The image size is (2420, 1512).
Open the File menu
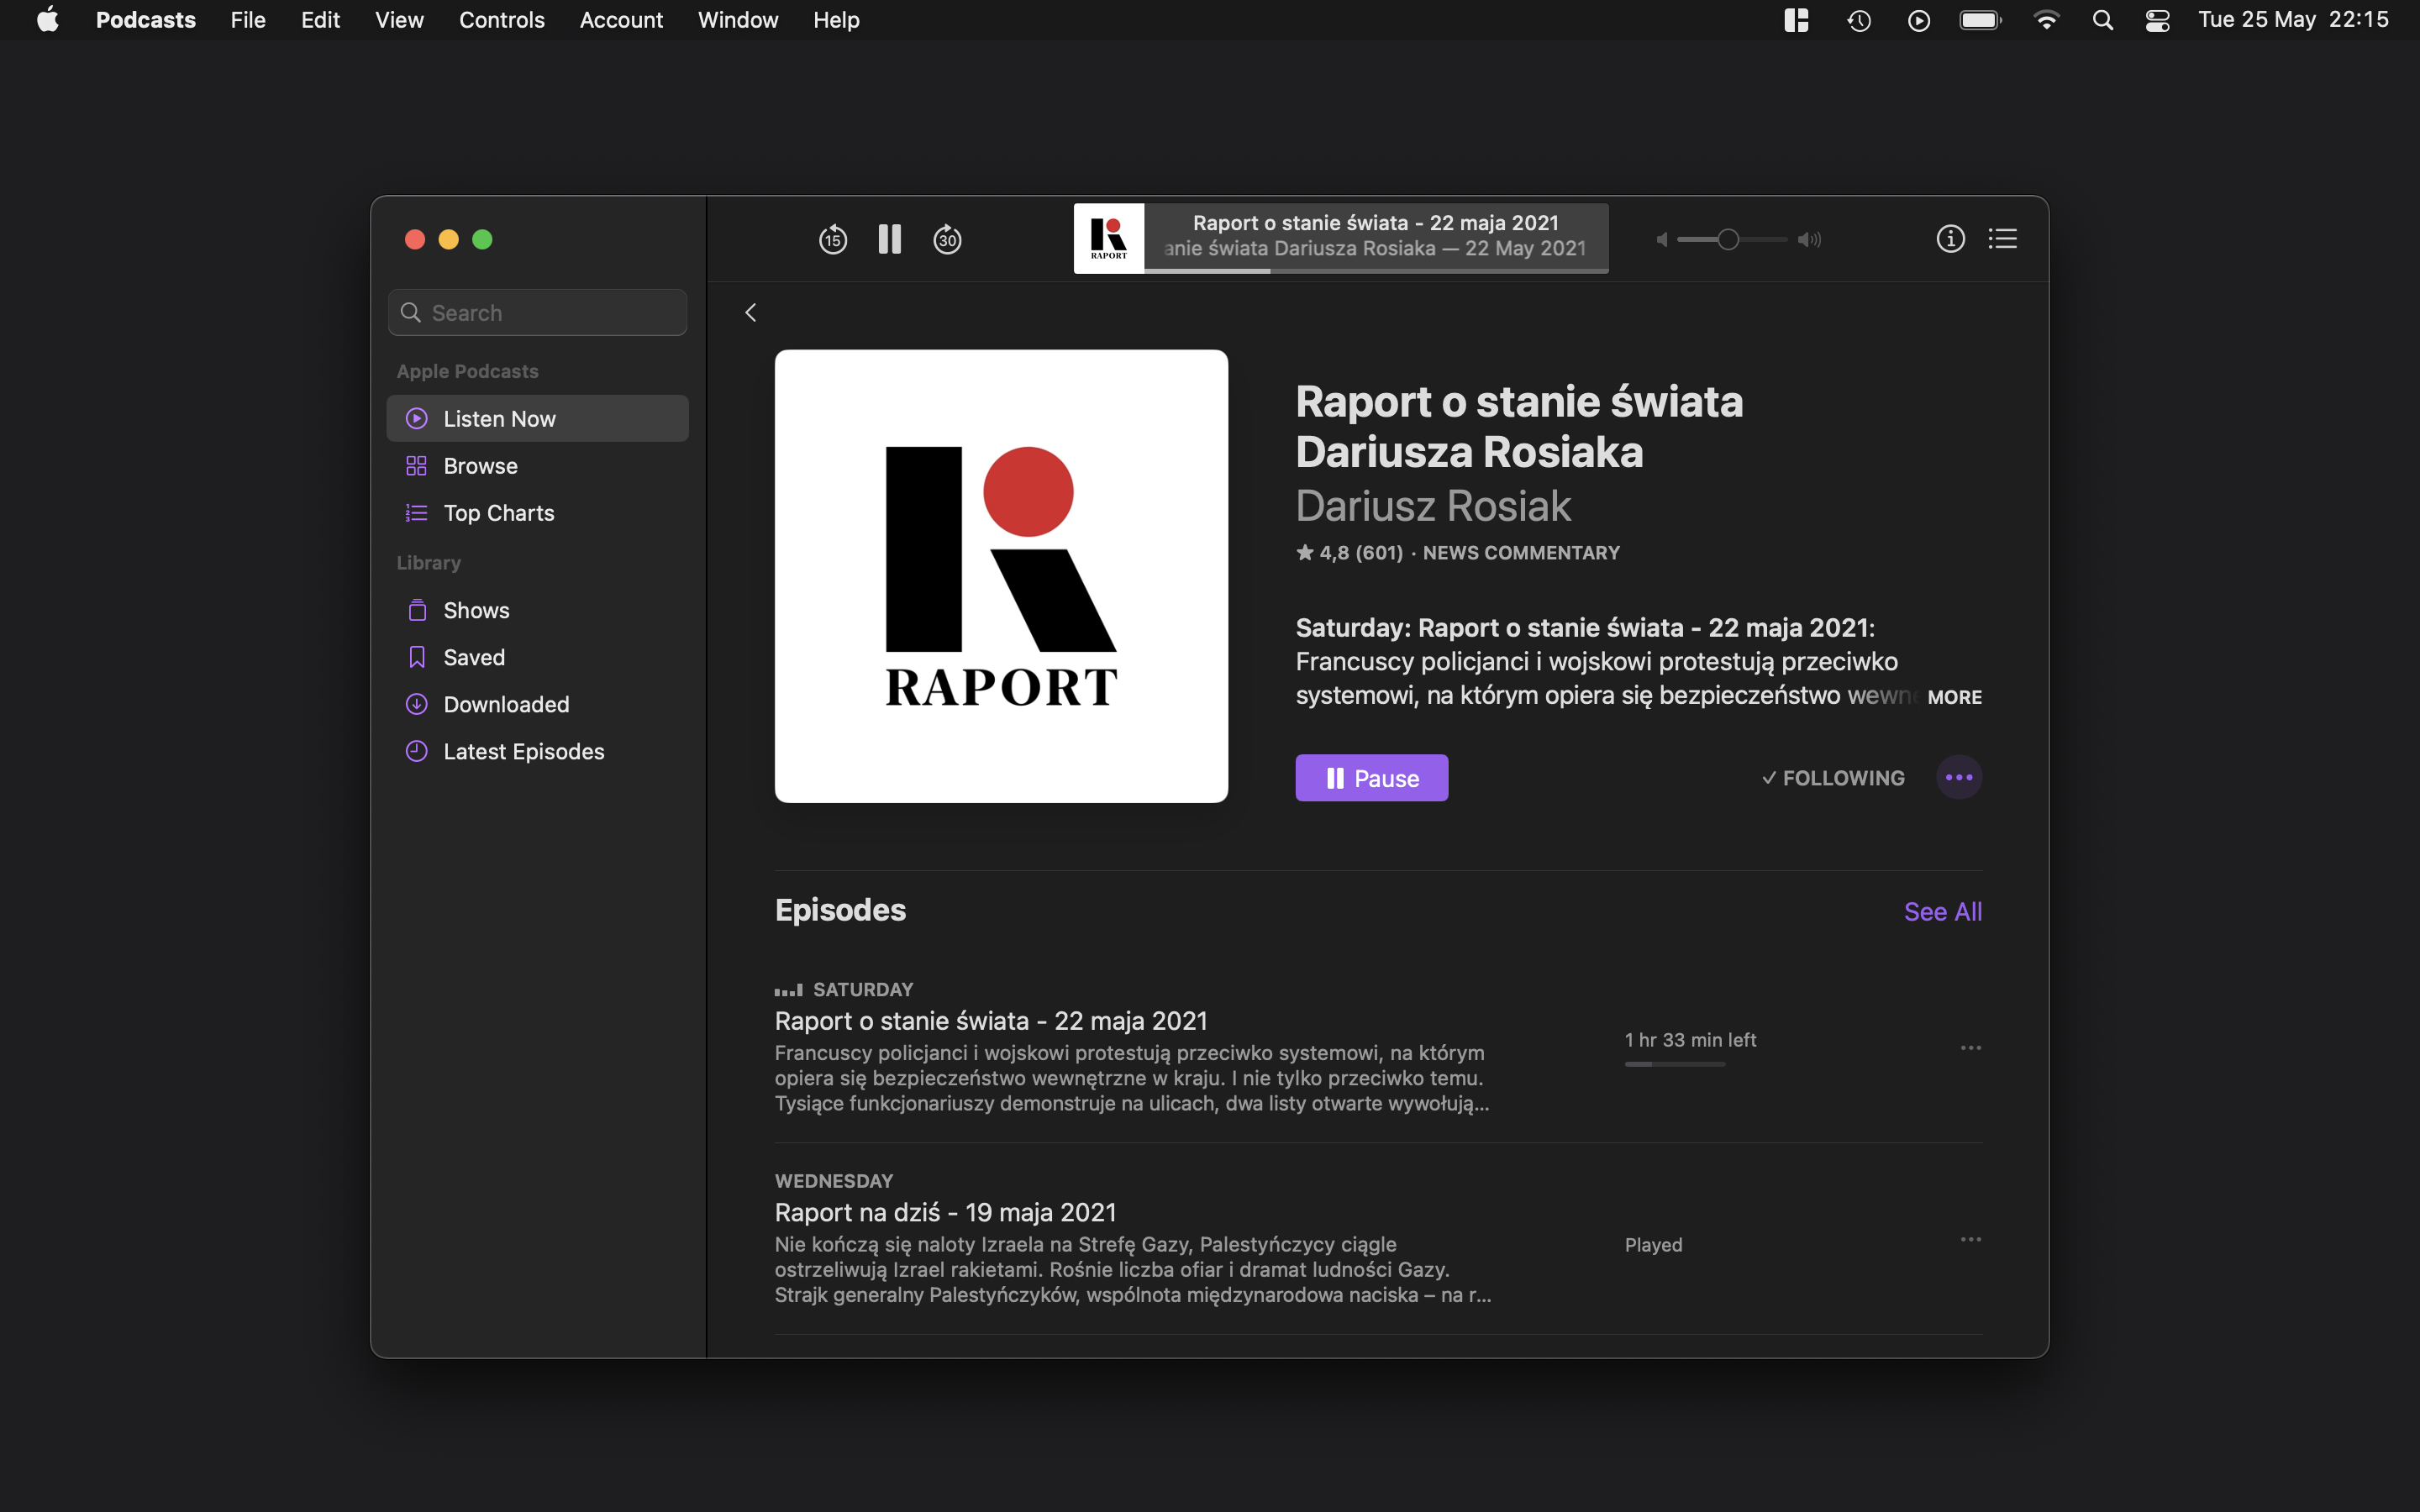(x=248, y=20)
